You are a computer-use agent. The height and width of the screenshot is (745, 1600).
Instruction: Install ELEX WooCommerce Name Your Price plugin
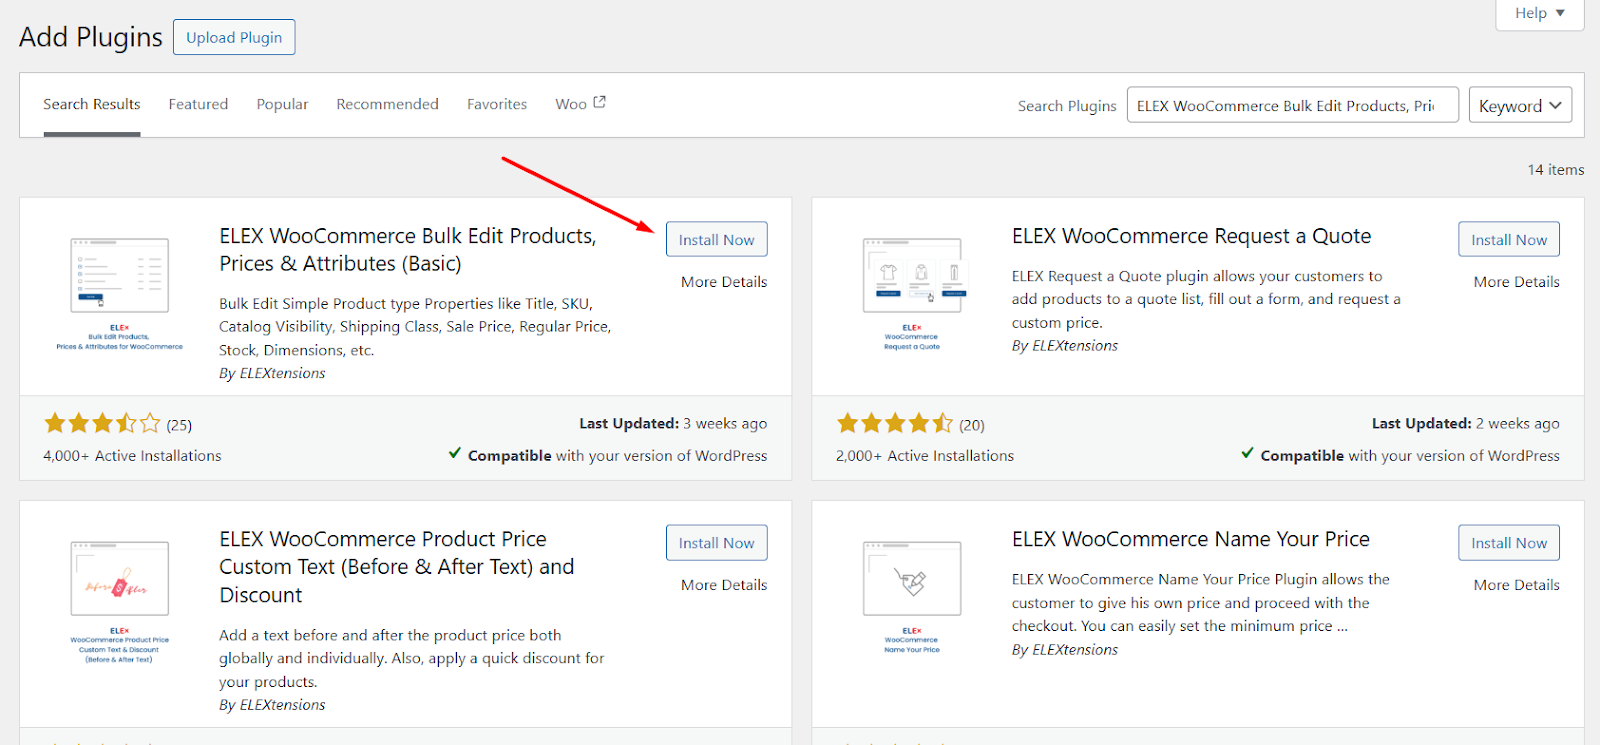coord(1509,543)
